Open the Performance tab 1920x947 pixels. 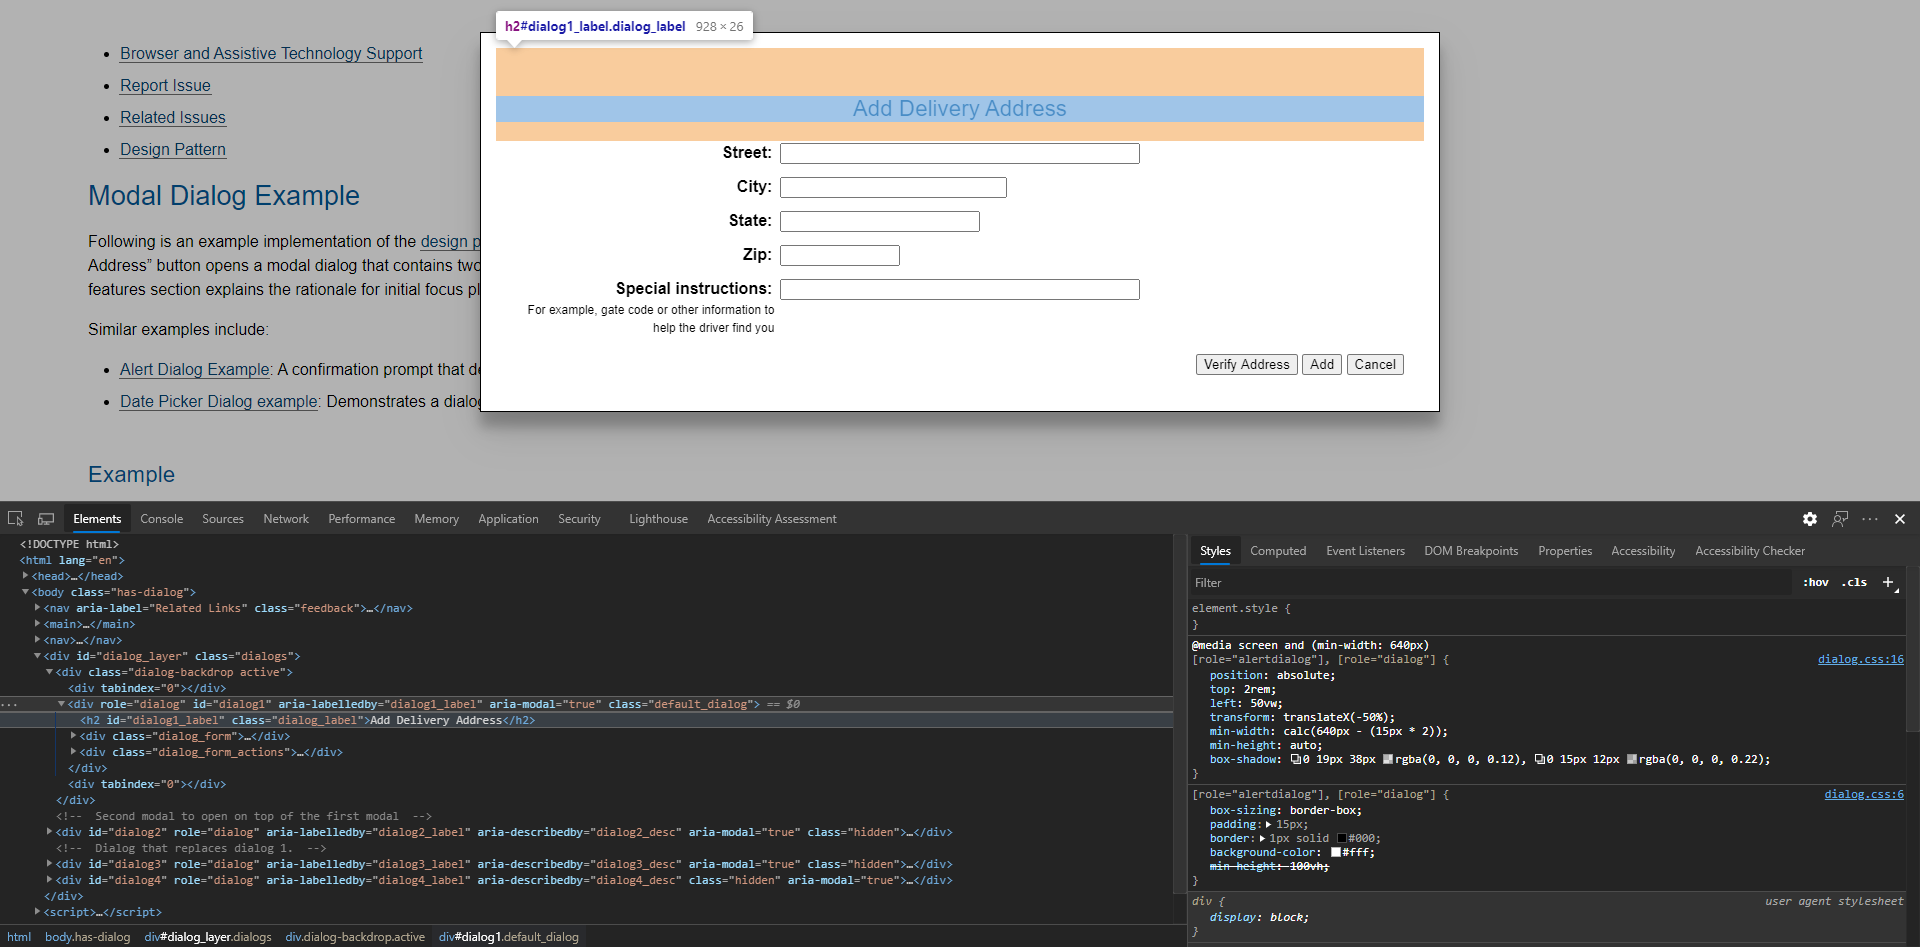click(361, 519)
